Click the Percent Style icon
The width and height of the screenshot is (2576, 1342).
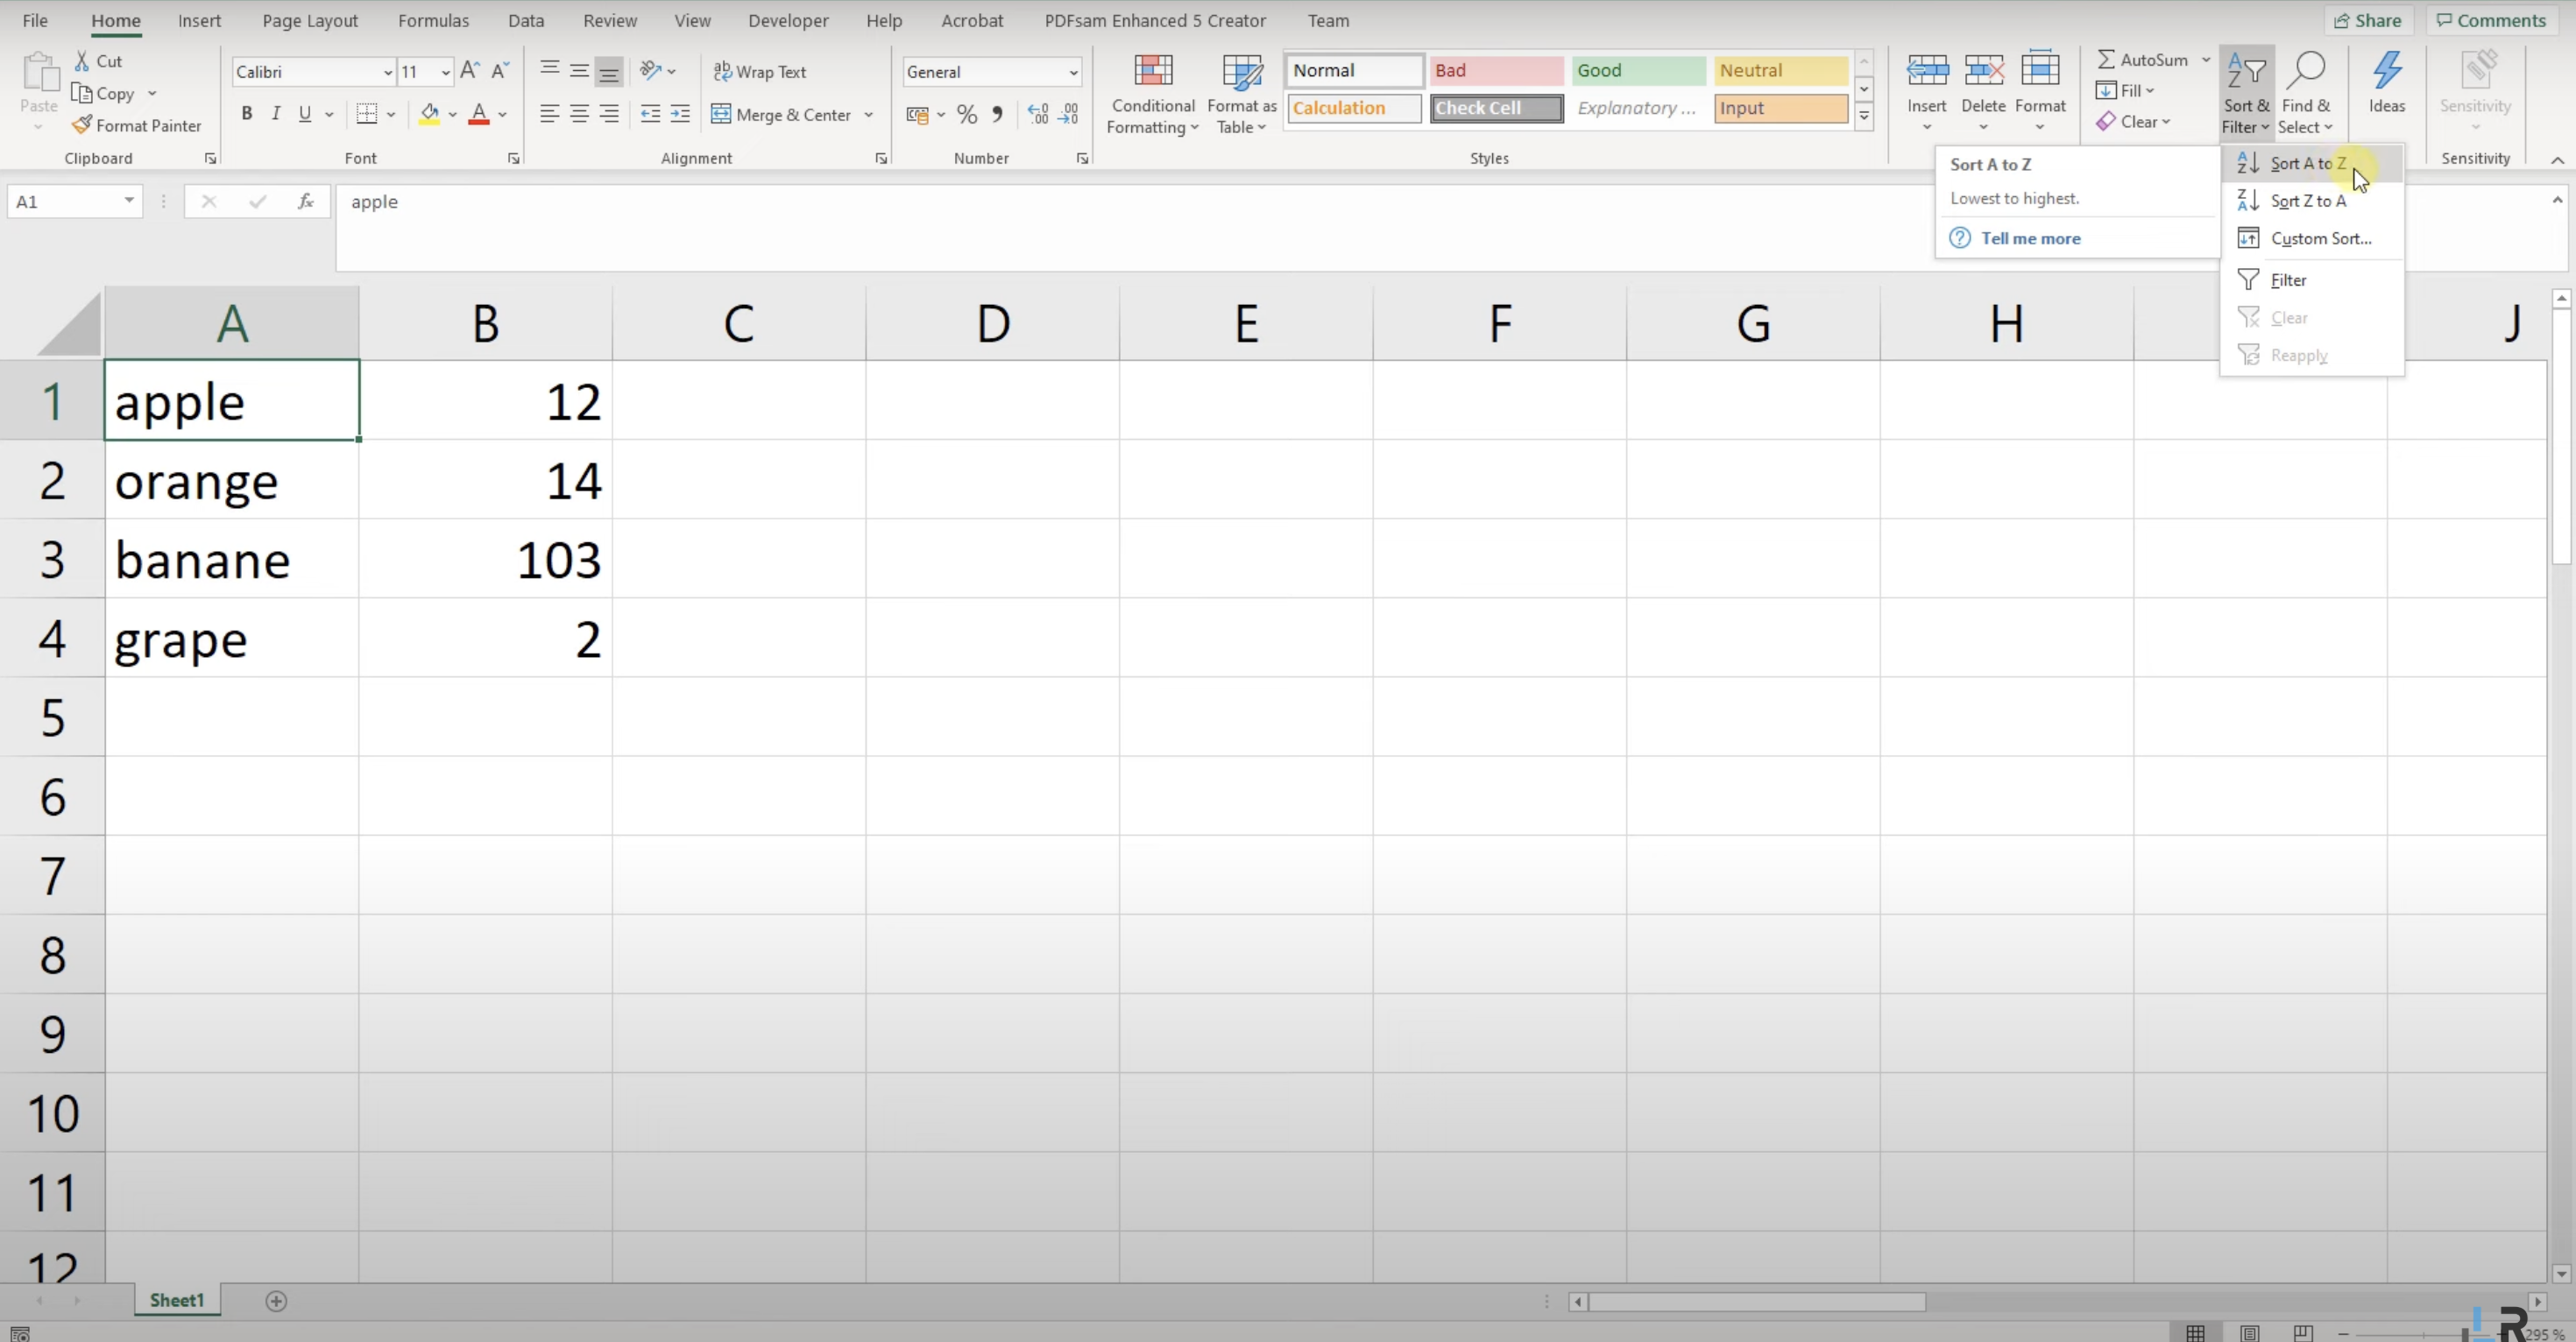(x=966, y=115)
